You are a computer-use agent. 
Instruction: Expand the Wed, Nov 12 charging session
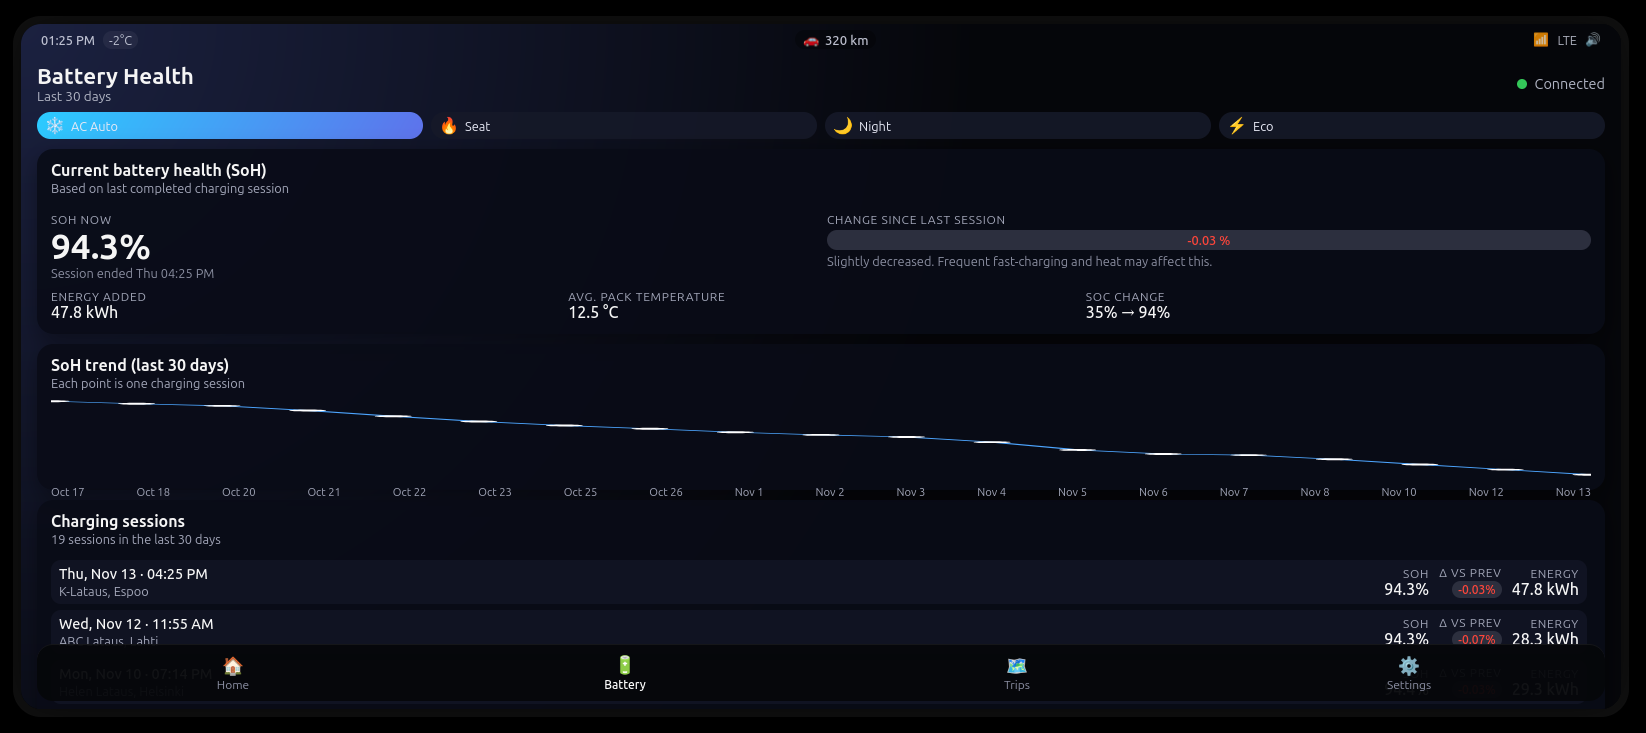pos(700,630)
